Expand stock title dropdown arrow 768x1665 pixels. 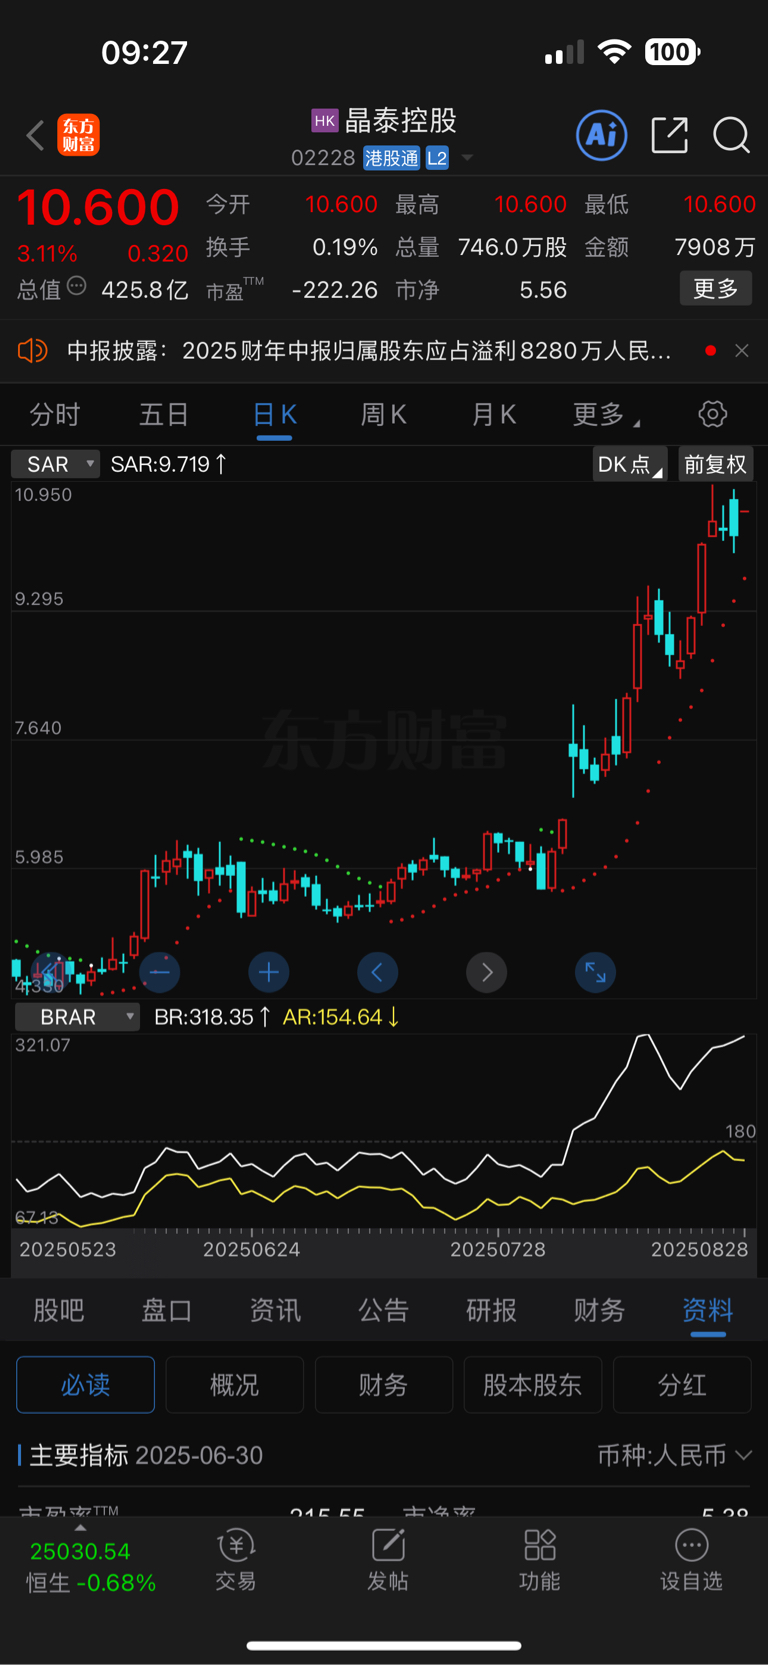point(467,158)
